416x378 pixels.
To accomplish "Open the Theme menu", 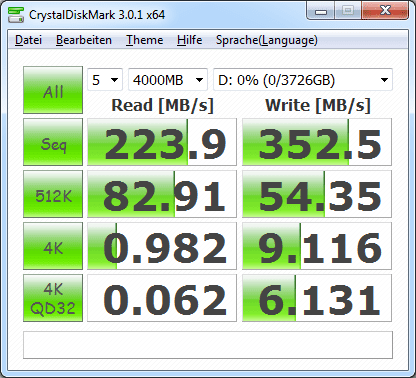I will [144, 40].
